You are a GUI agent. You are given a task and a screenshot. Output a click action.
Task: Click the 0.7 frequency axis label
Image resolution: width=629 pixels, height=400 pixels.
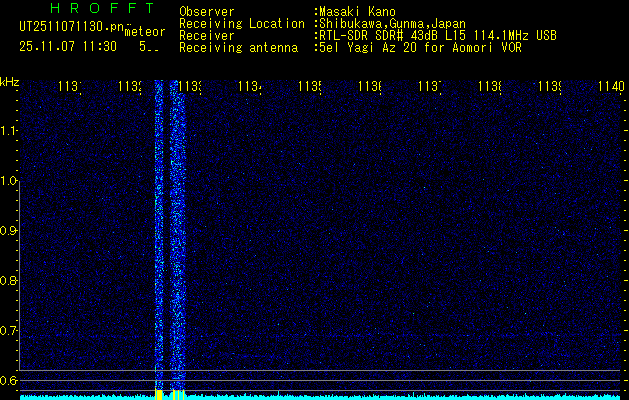click(x=8, y=331)
